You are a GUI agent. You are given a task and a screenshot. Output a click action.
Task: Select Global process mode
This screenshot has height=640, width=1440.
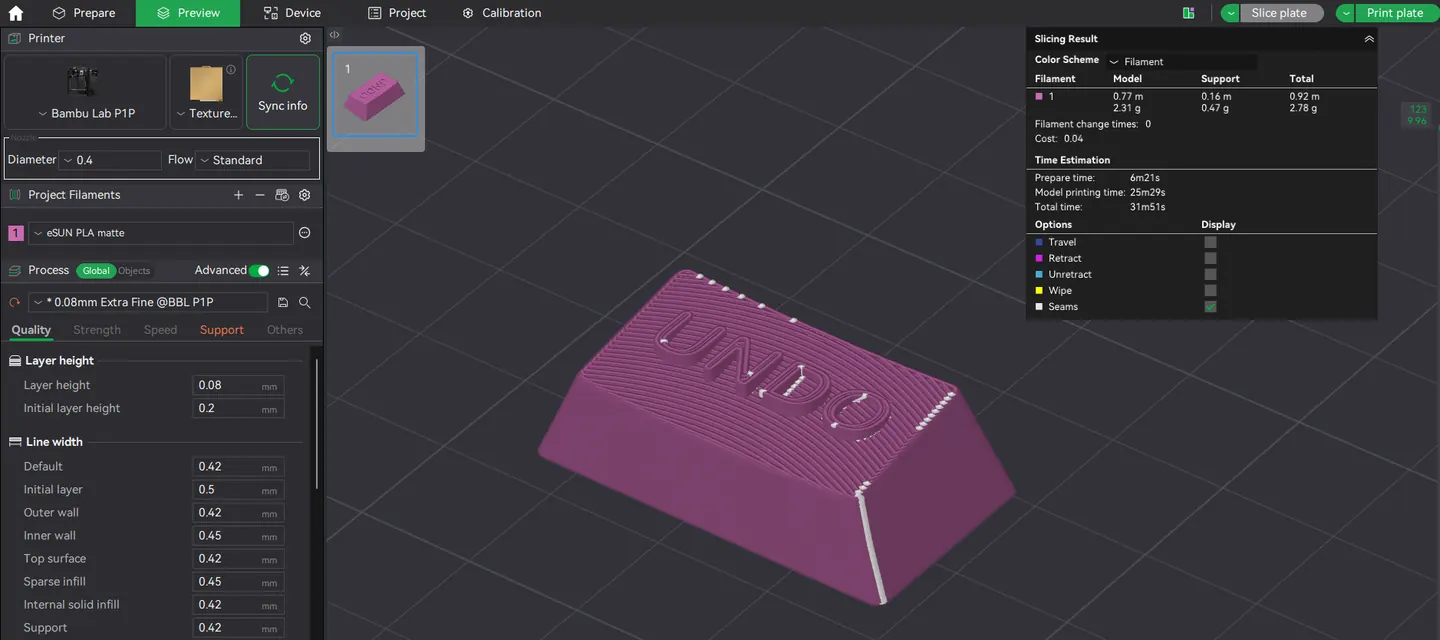[96, 271]
